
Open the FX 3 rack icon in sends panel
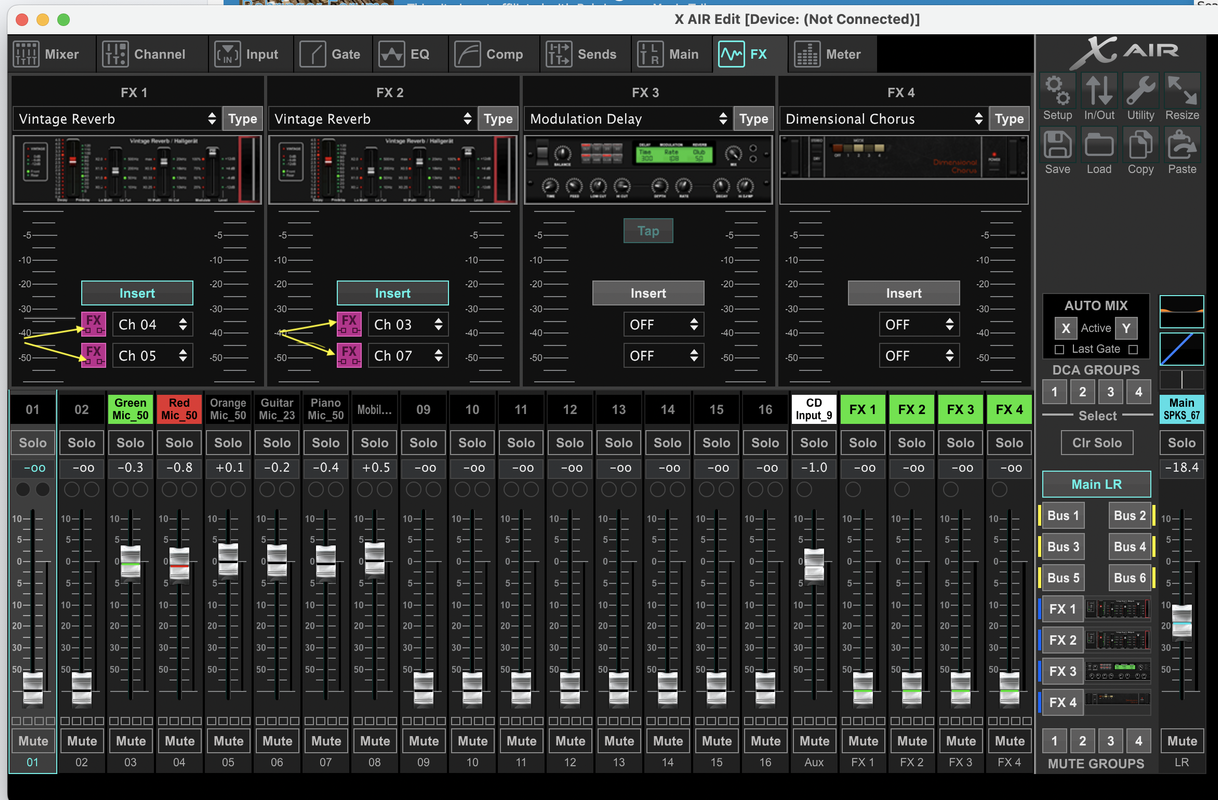click(x=1117, y=671)
